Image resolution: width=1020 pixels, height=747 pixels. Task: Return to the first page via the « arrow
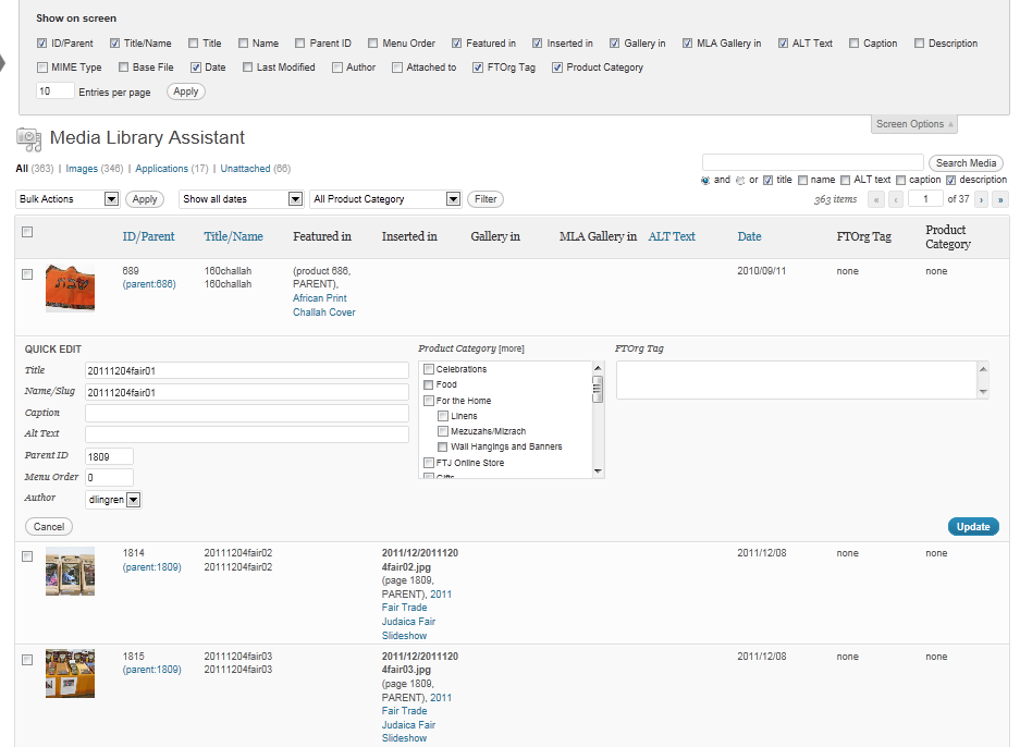click(877, 200)
